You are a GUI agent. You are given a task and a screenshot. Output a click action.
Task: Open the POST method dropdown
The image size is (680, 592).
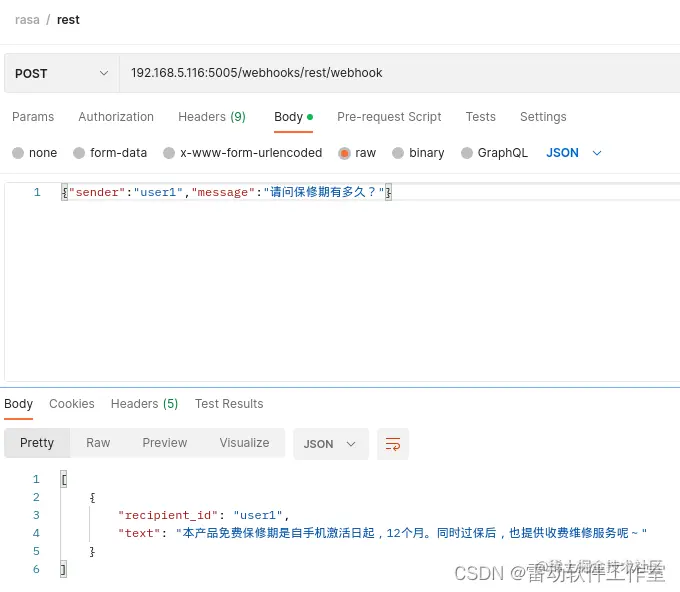click(62, 73)
